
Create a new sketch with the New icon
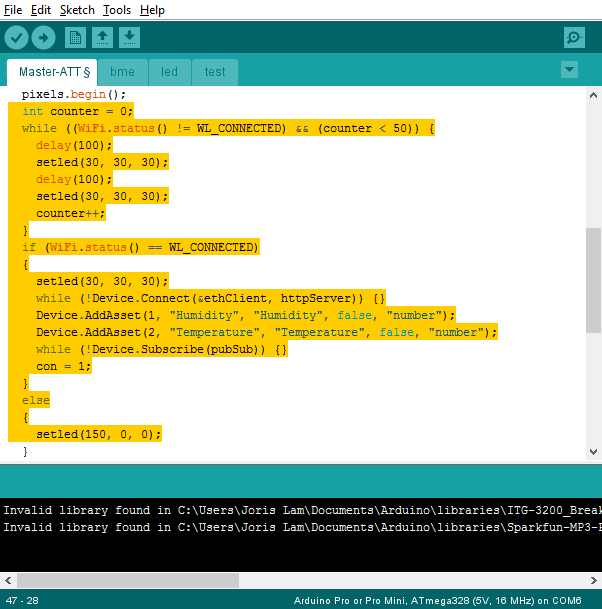coord(75,38)
